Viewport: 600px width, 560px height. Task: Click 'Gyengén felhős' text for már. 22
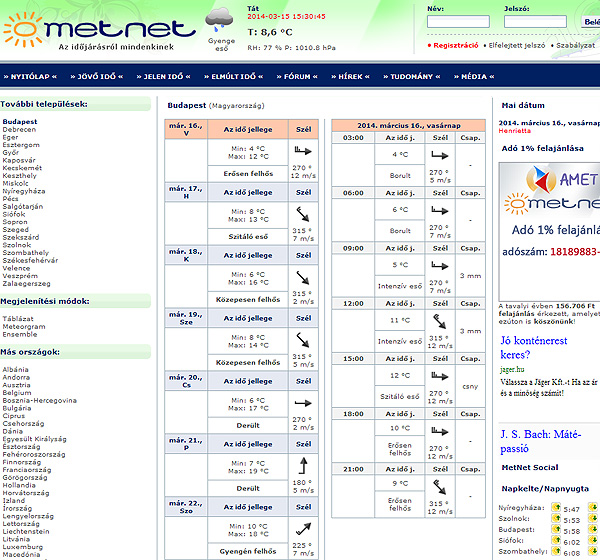tap(248, 552)
